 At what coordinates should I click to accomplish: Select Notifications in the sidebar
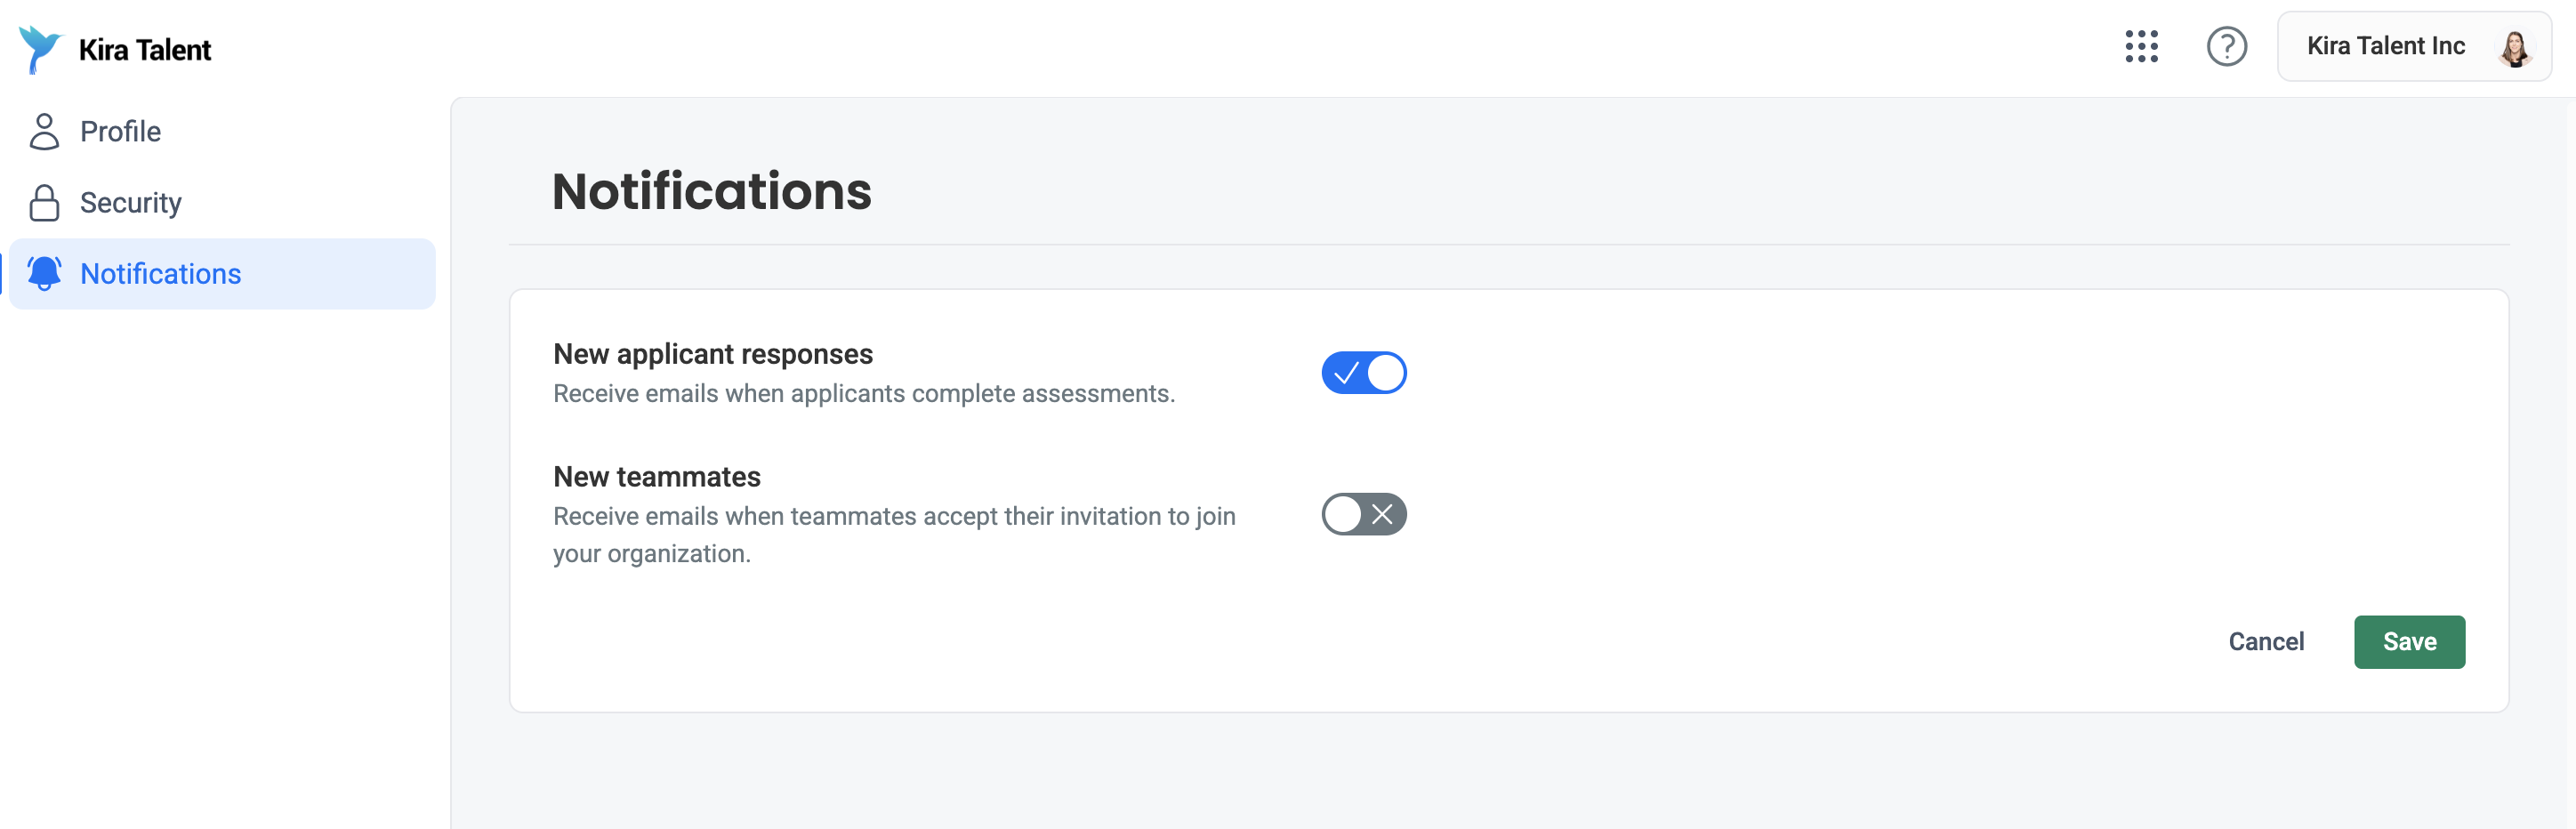222,273
